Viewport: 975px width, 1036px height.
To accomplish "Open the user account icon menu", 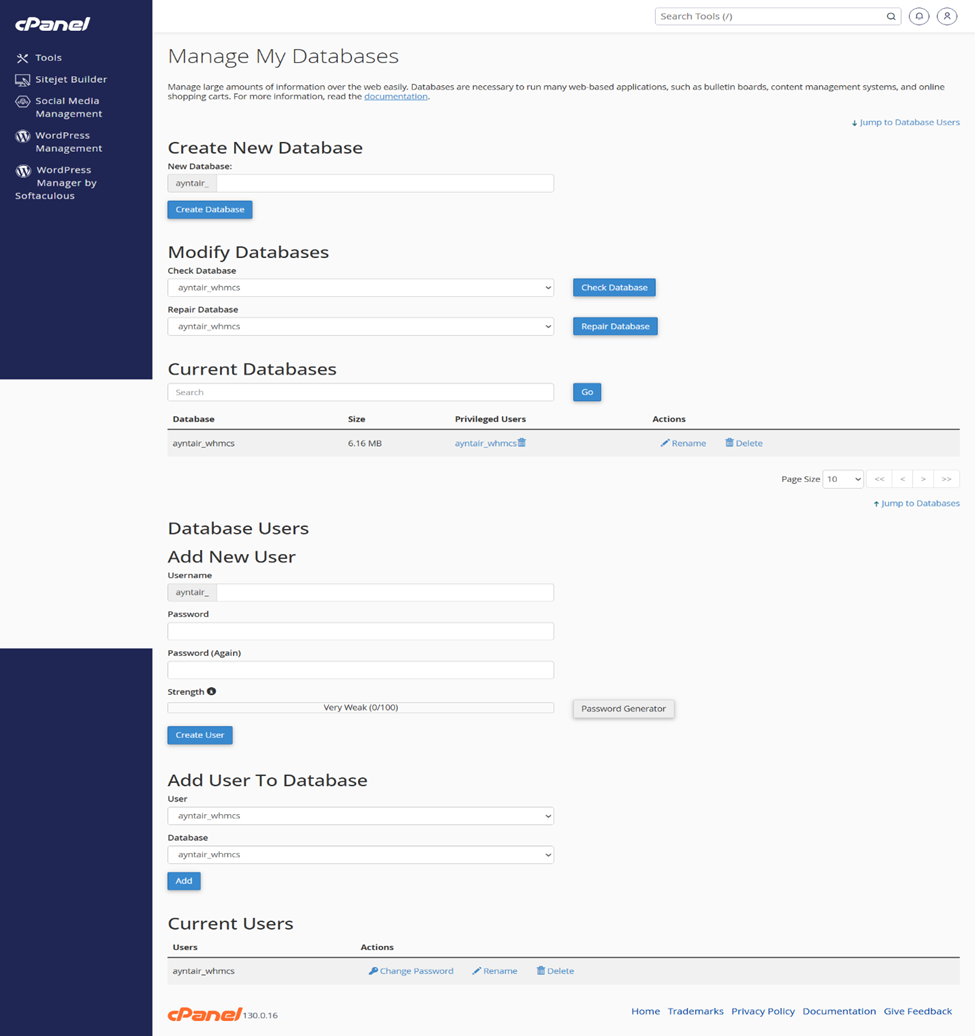I will pos(946,16).
